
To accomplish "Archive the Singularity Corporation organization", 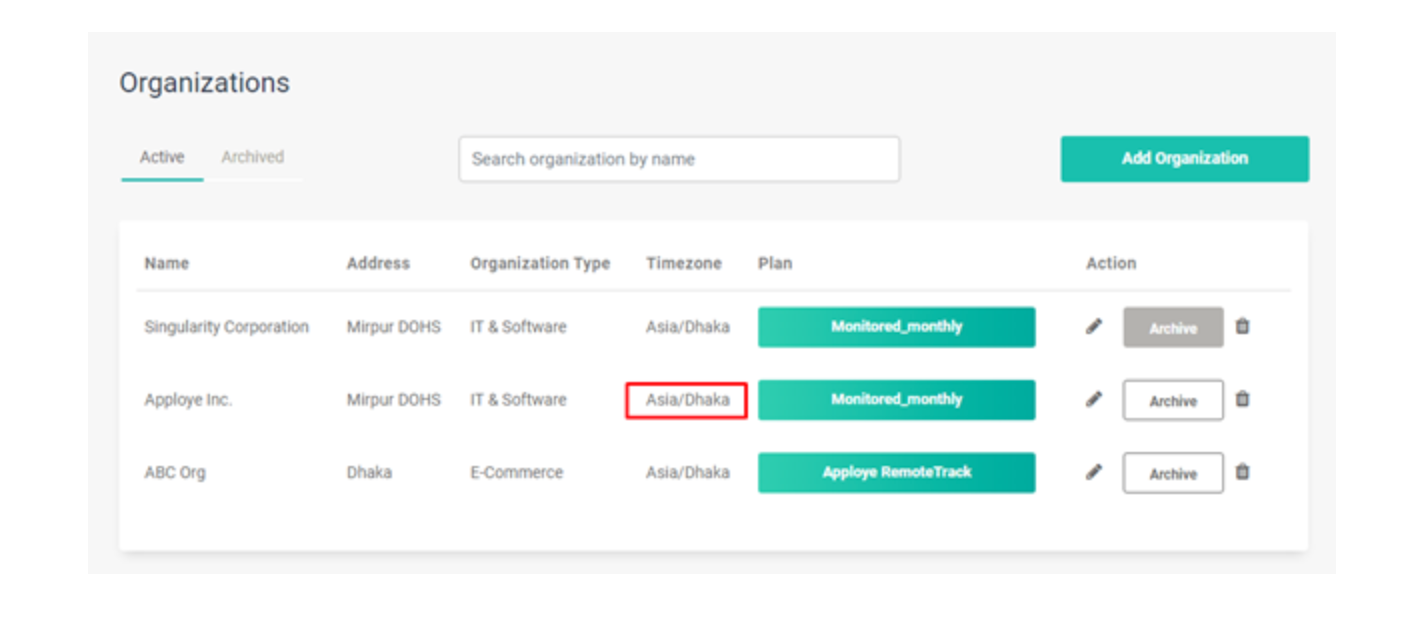I will [x=1173, y=327].
